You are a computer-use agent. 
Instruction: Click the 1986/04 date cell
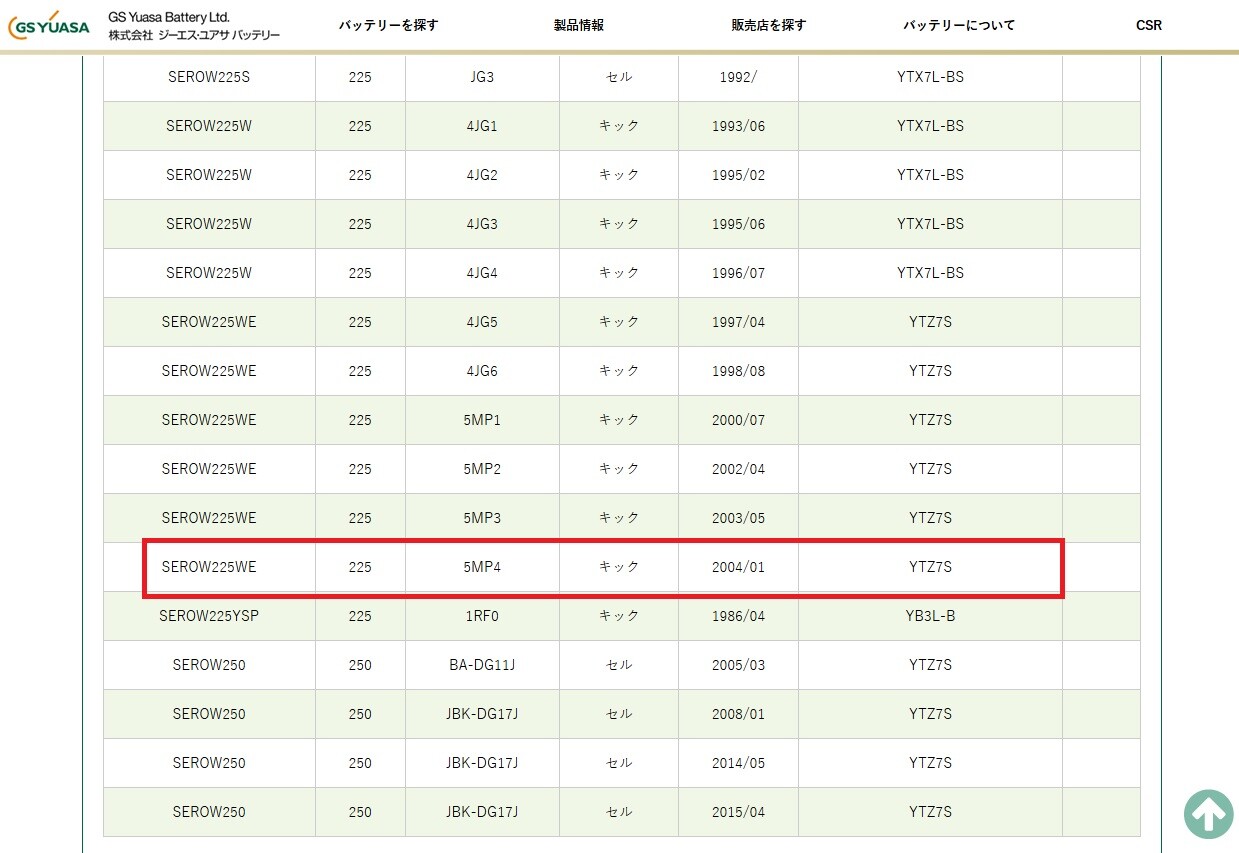(738, 616)
